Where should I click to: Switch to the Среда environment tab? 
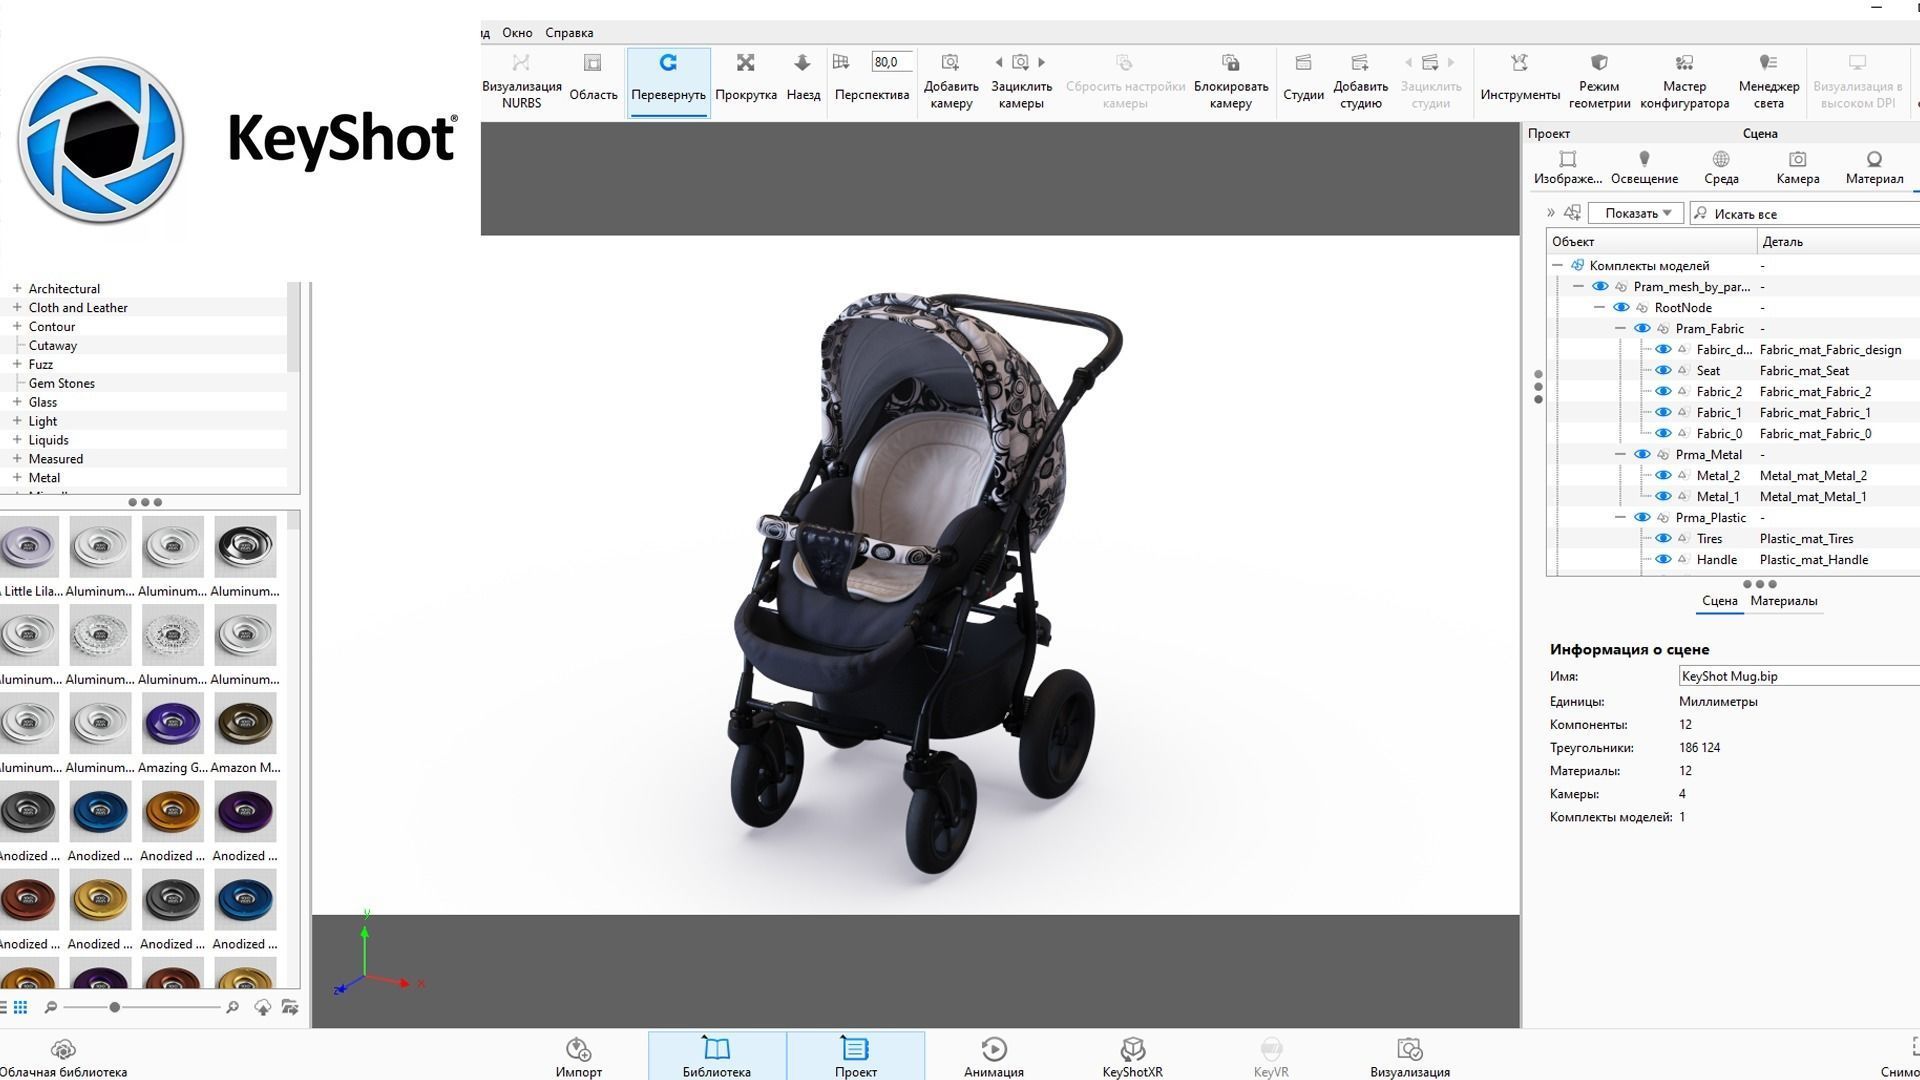coord(1721,168)
